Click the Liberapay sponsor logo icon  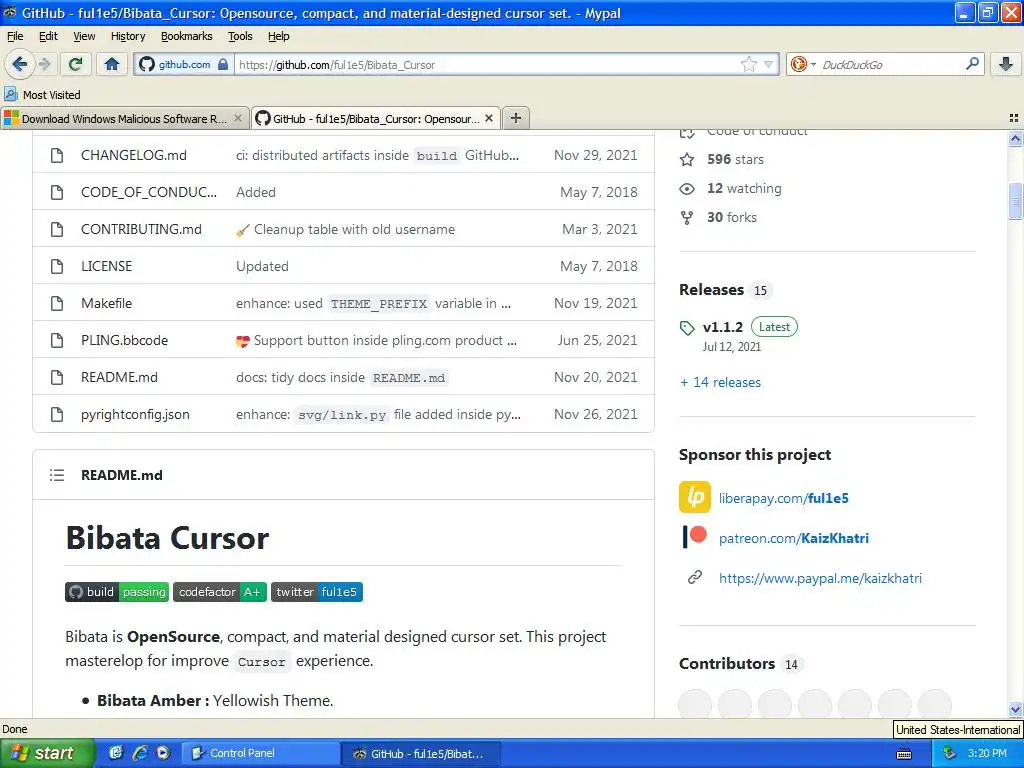coord(695,498)
